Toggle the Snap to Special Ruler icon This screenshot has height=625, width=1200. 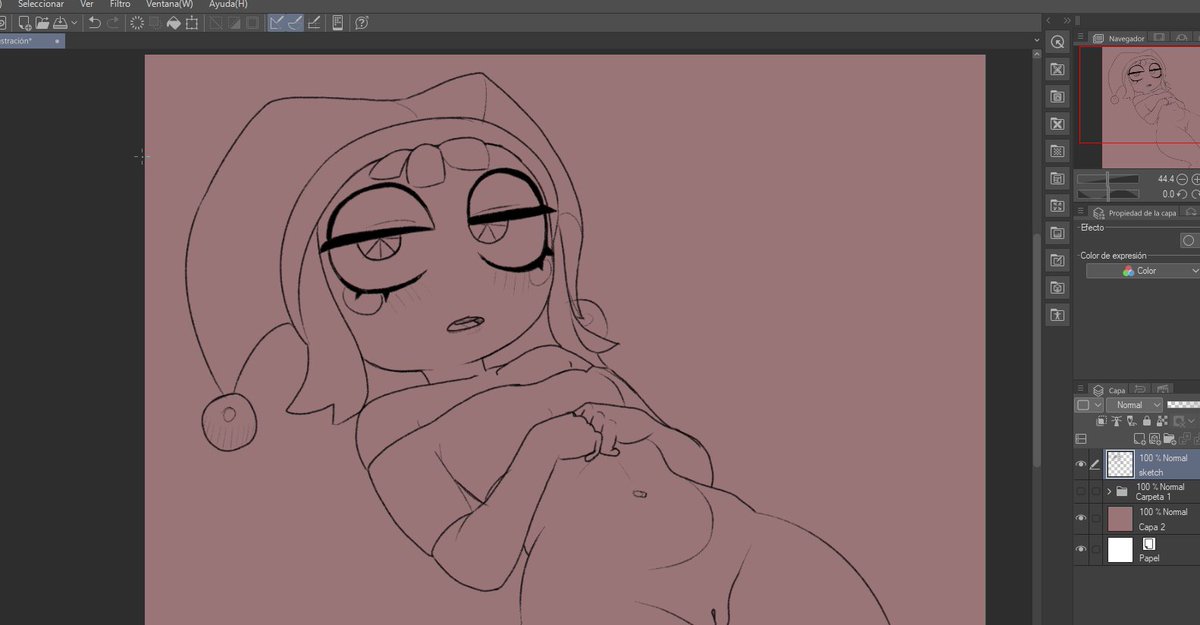tap(295, 23)
